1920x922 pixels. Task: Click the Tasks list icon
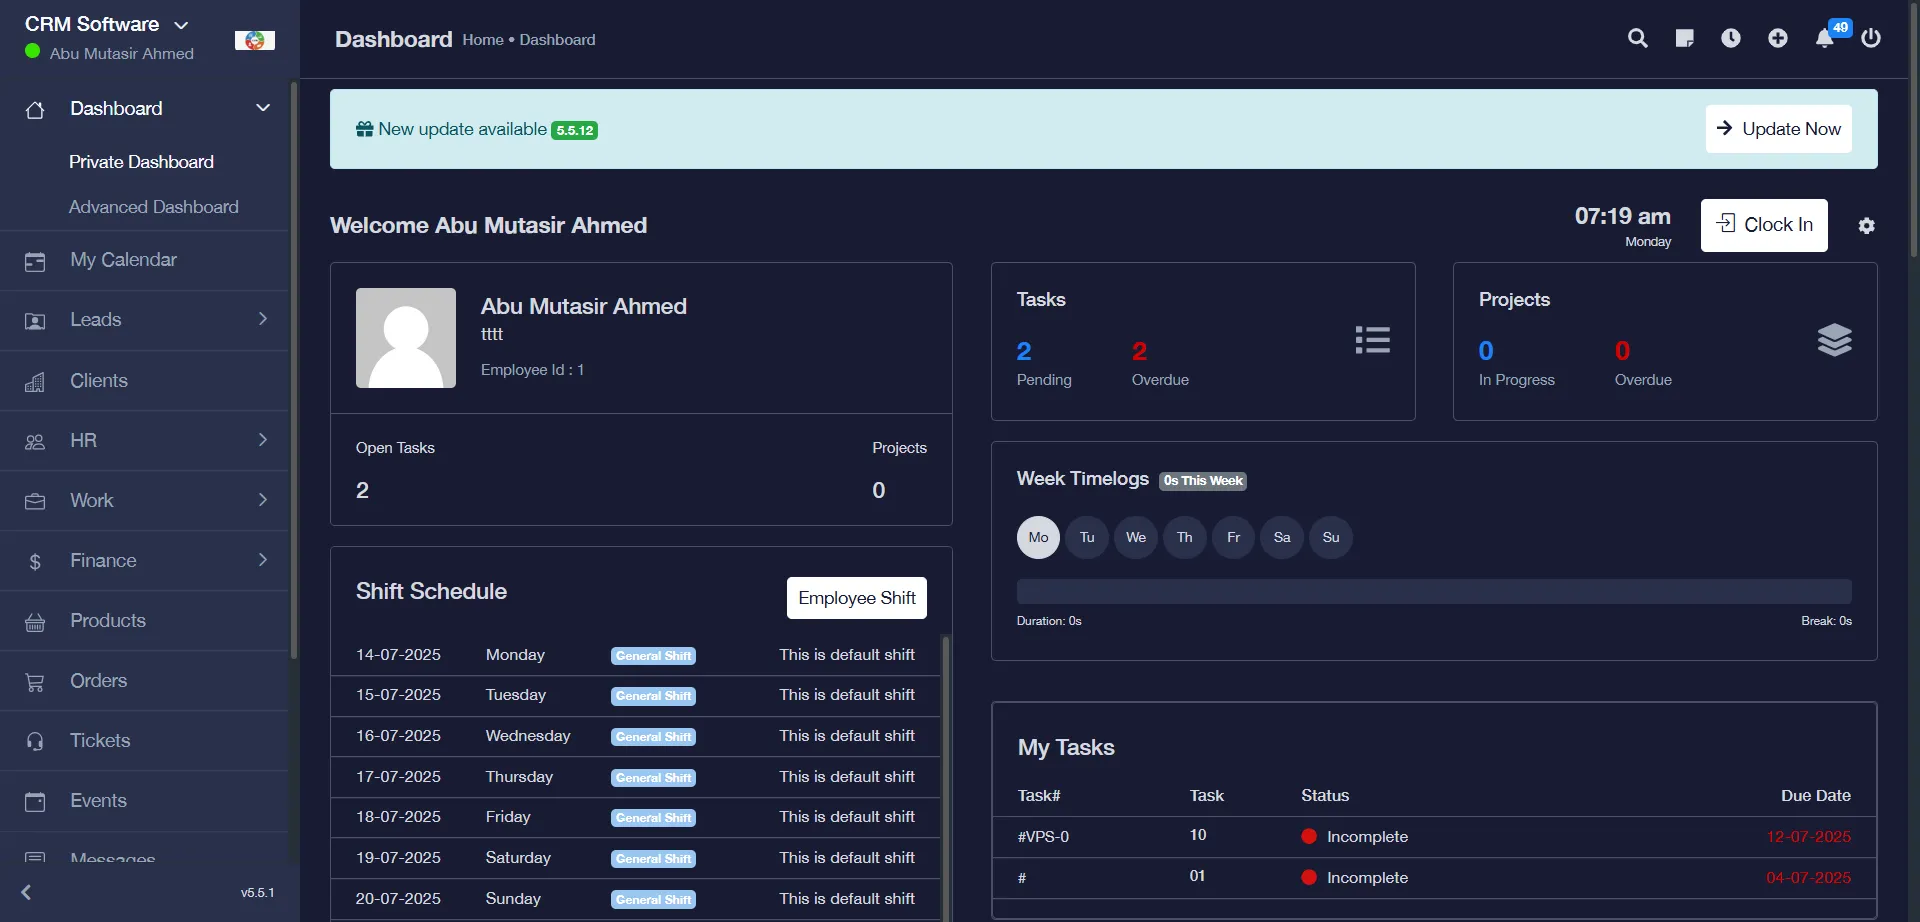pyautogui.click(x=1372, y=340)
